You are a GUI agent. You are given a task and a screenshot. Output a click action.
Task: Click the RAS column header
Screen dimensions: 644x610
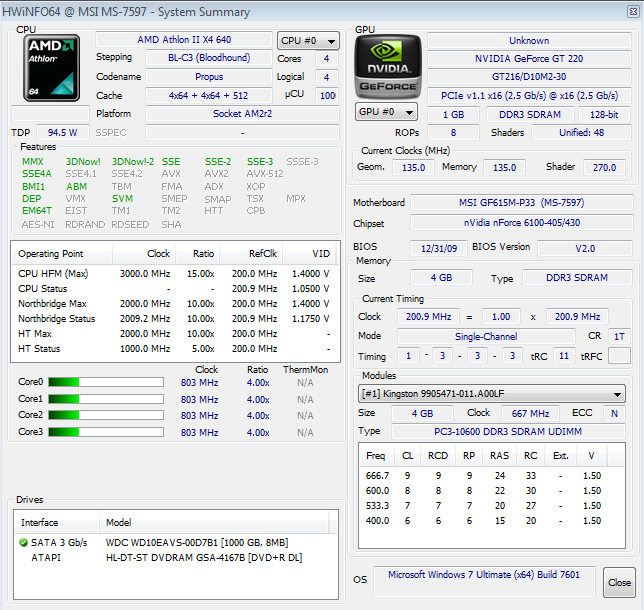pos(499,456)
